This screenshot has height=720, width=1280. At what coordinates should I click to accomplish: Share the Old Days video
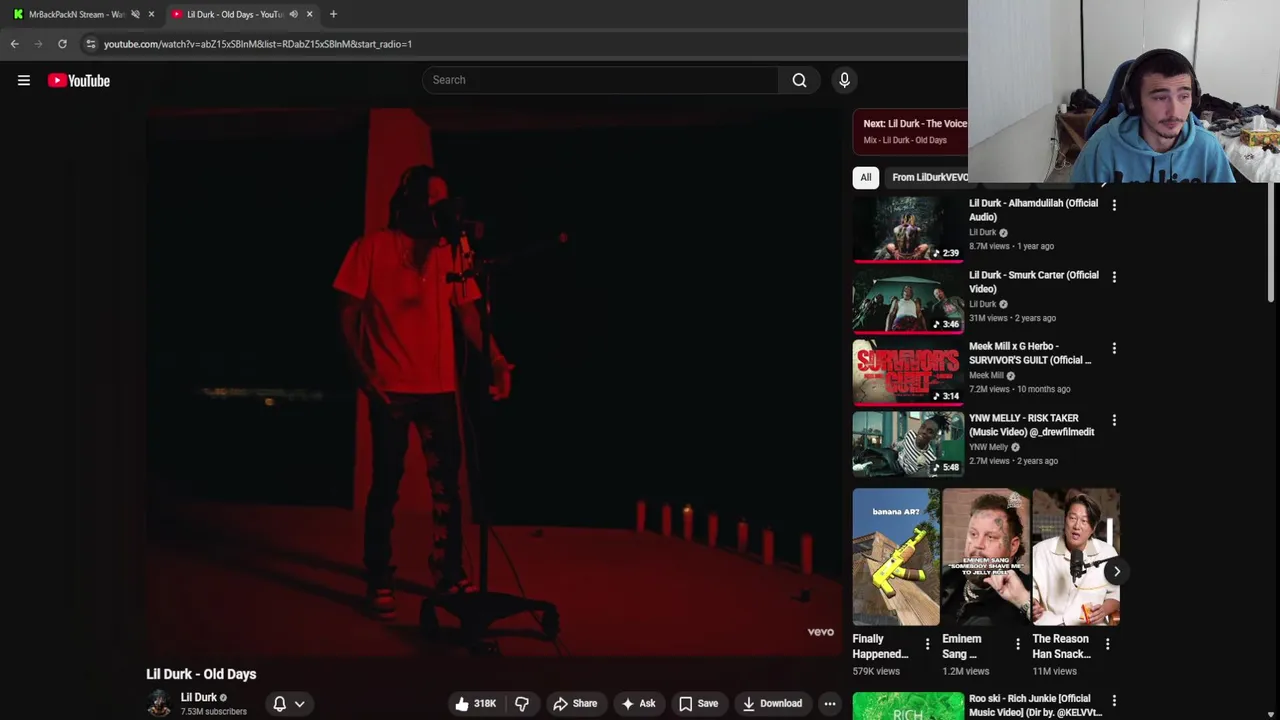pyautogui.click(x=575, y=704)
